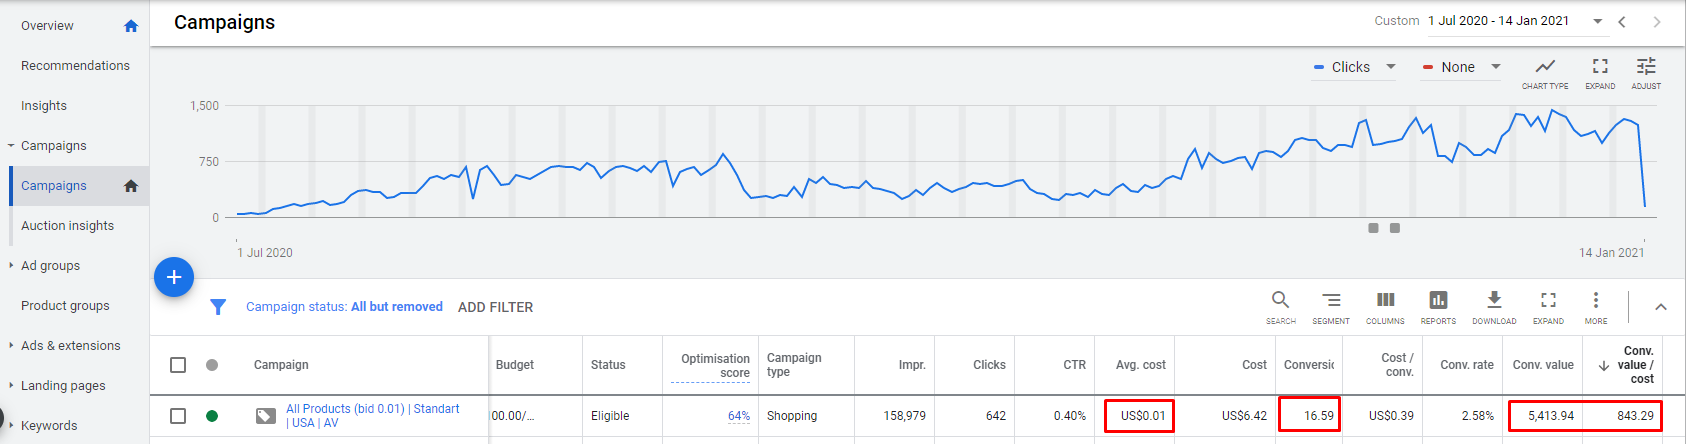Toggle the green campaign status dot
1686x444 pixels.
(212, 416)
